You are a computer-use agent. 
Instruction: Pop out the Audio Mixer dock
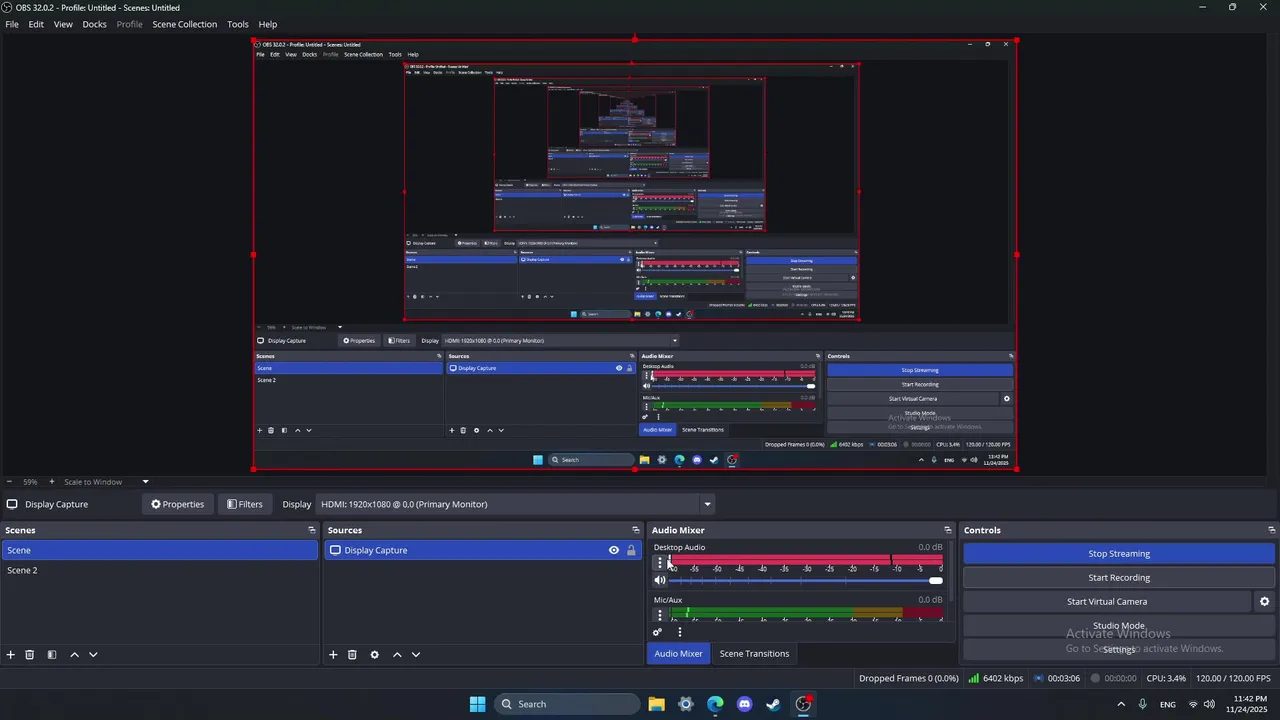(x=948, y=530)
